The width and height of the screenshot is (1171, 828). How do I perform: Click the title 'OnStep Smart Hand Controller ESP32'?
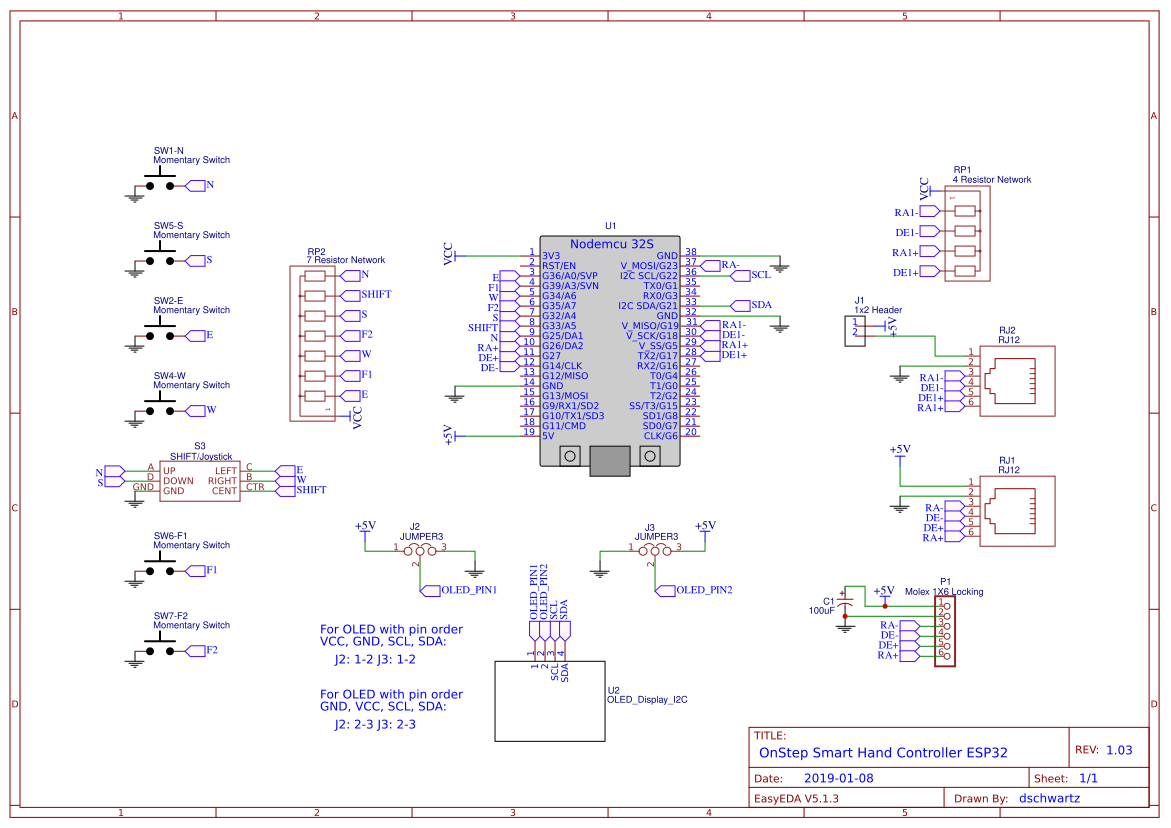click(x=883, y=753)
